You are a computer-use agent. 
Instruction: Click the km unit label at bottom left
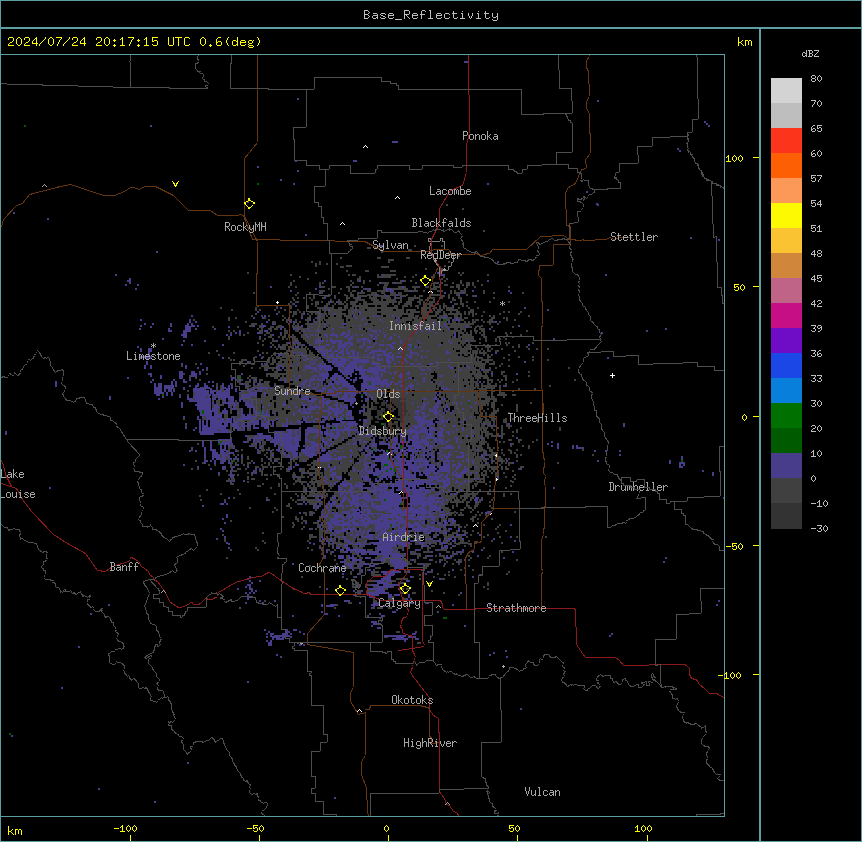tap(15, 830)
